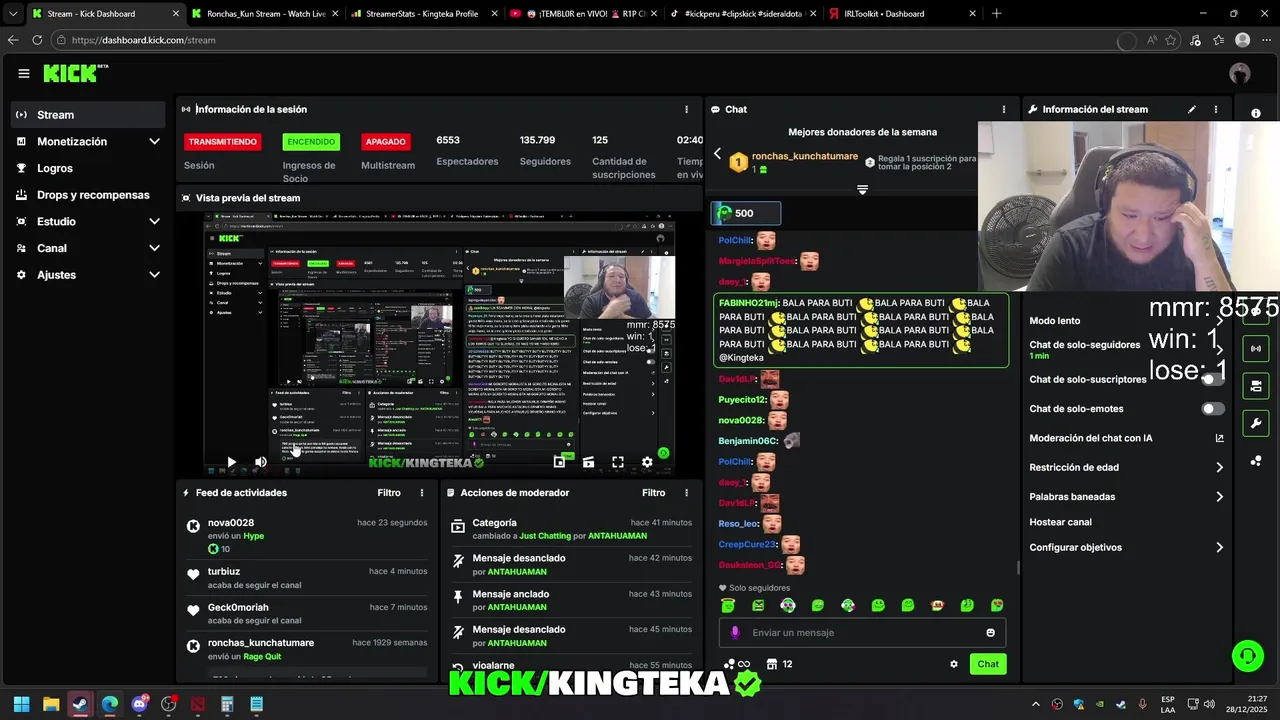
Task: Click nova0028 entry in activity feed
Action: [x=307, y=536]
